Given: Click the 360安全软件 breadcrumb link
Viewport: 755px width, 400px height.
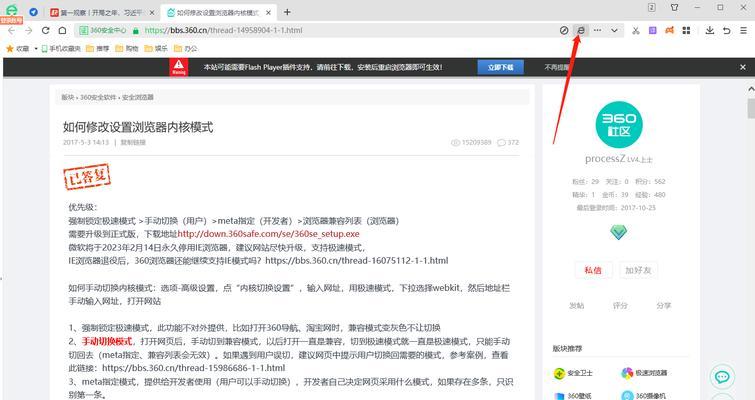Looking at the screenshot, I should click(x=98, y=97).
